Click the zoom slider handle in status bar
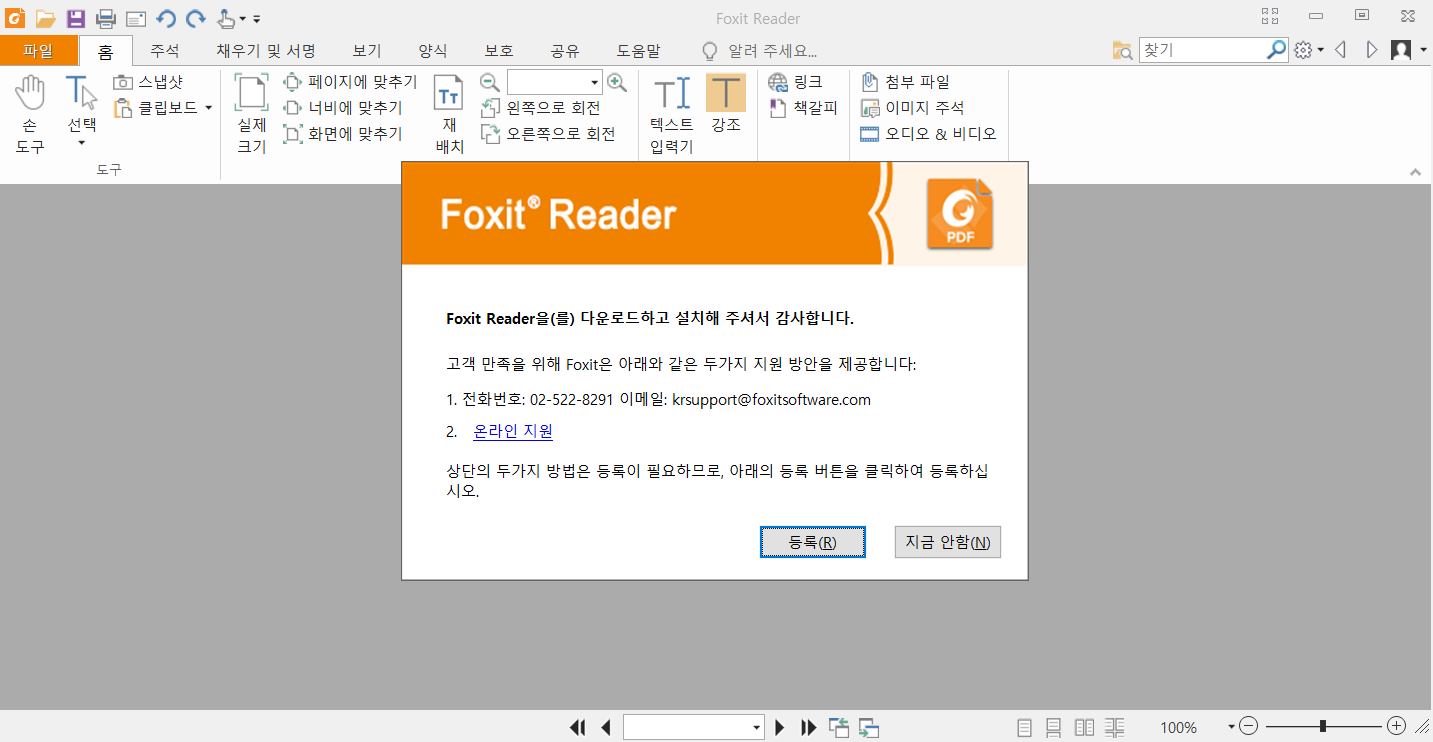The image size is (1433, 742). click(1323, 726)
